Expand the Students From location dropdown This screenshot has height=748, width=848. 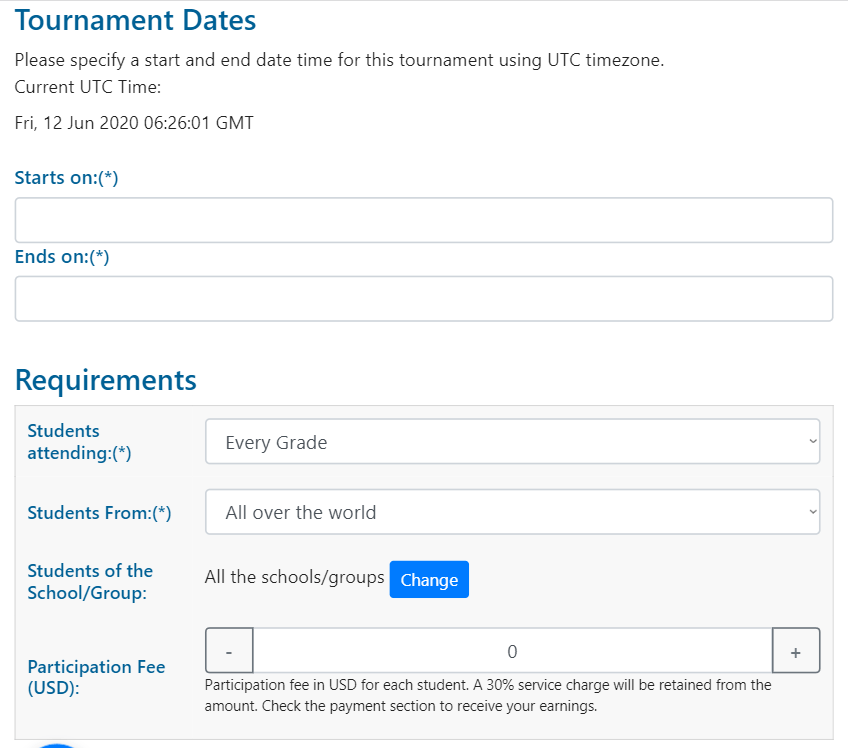click(512, 512)
